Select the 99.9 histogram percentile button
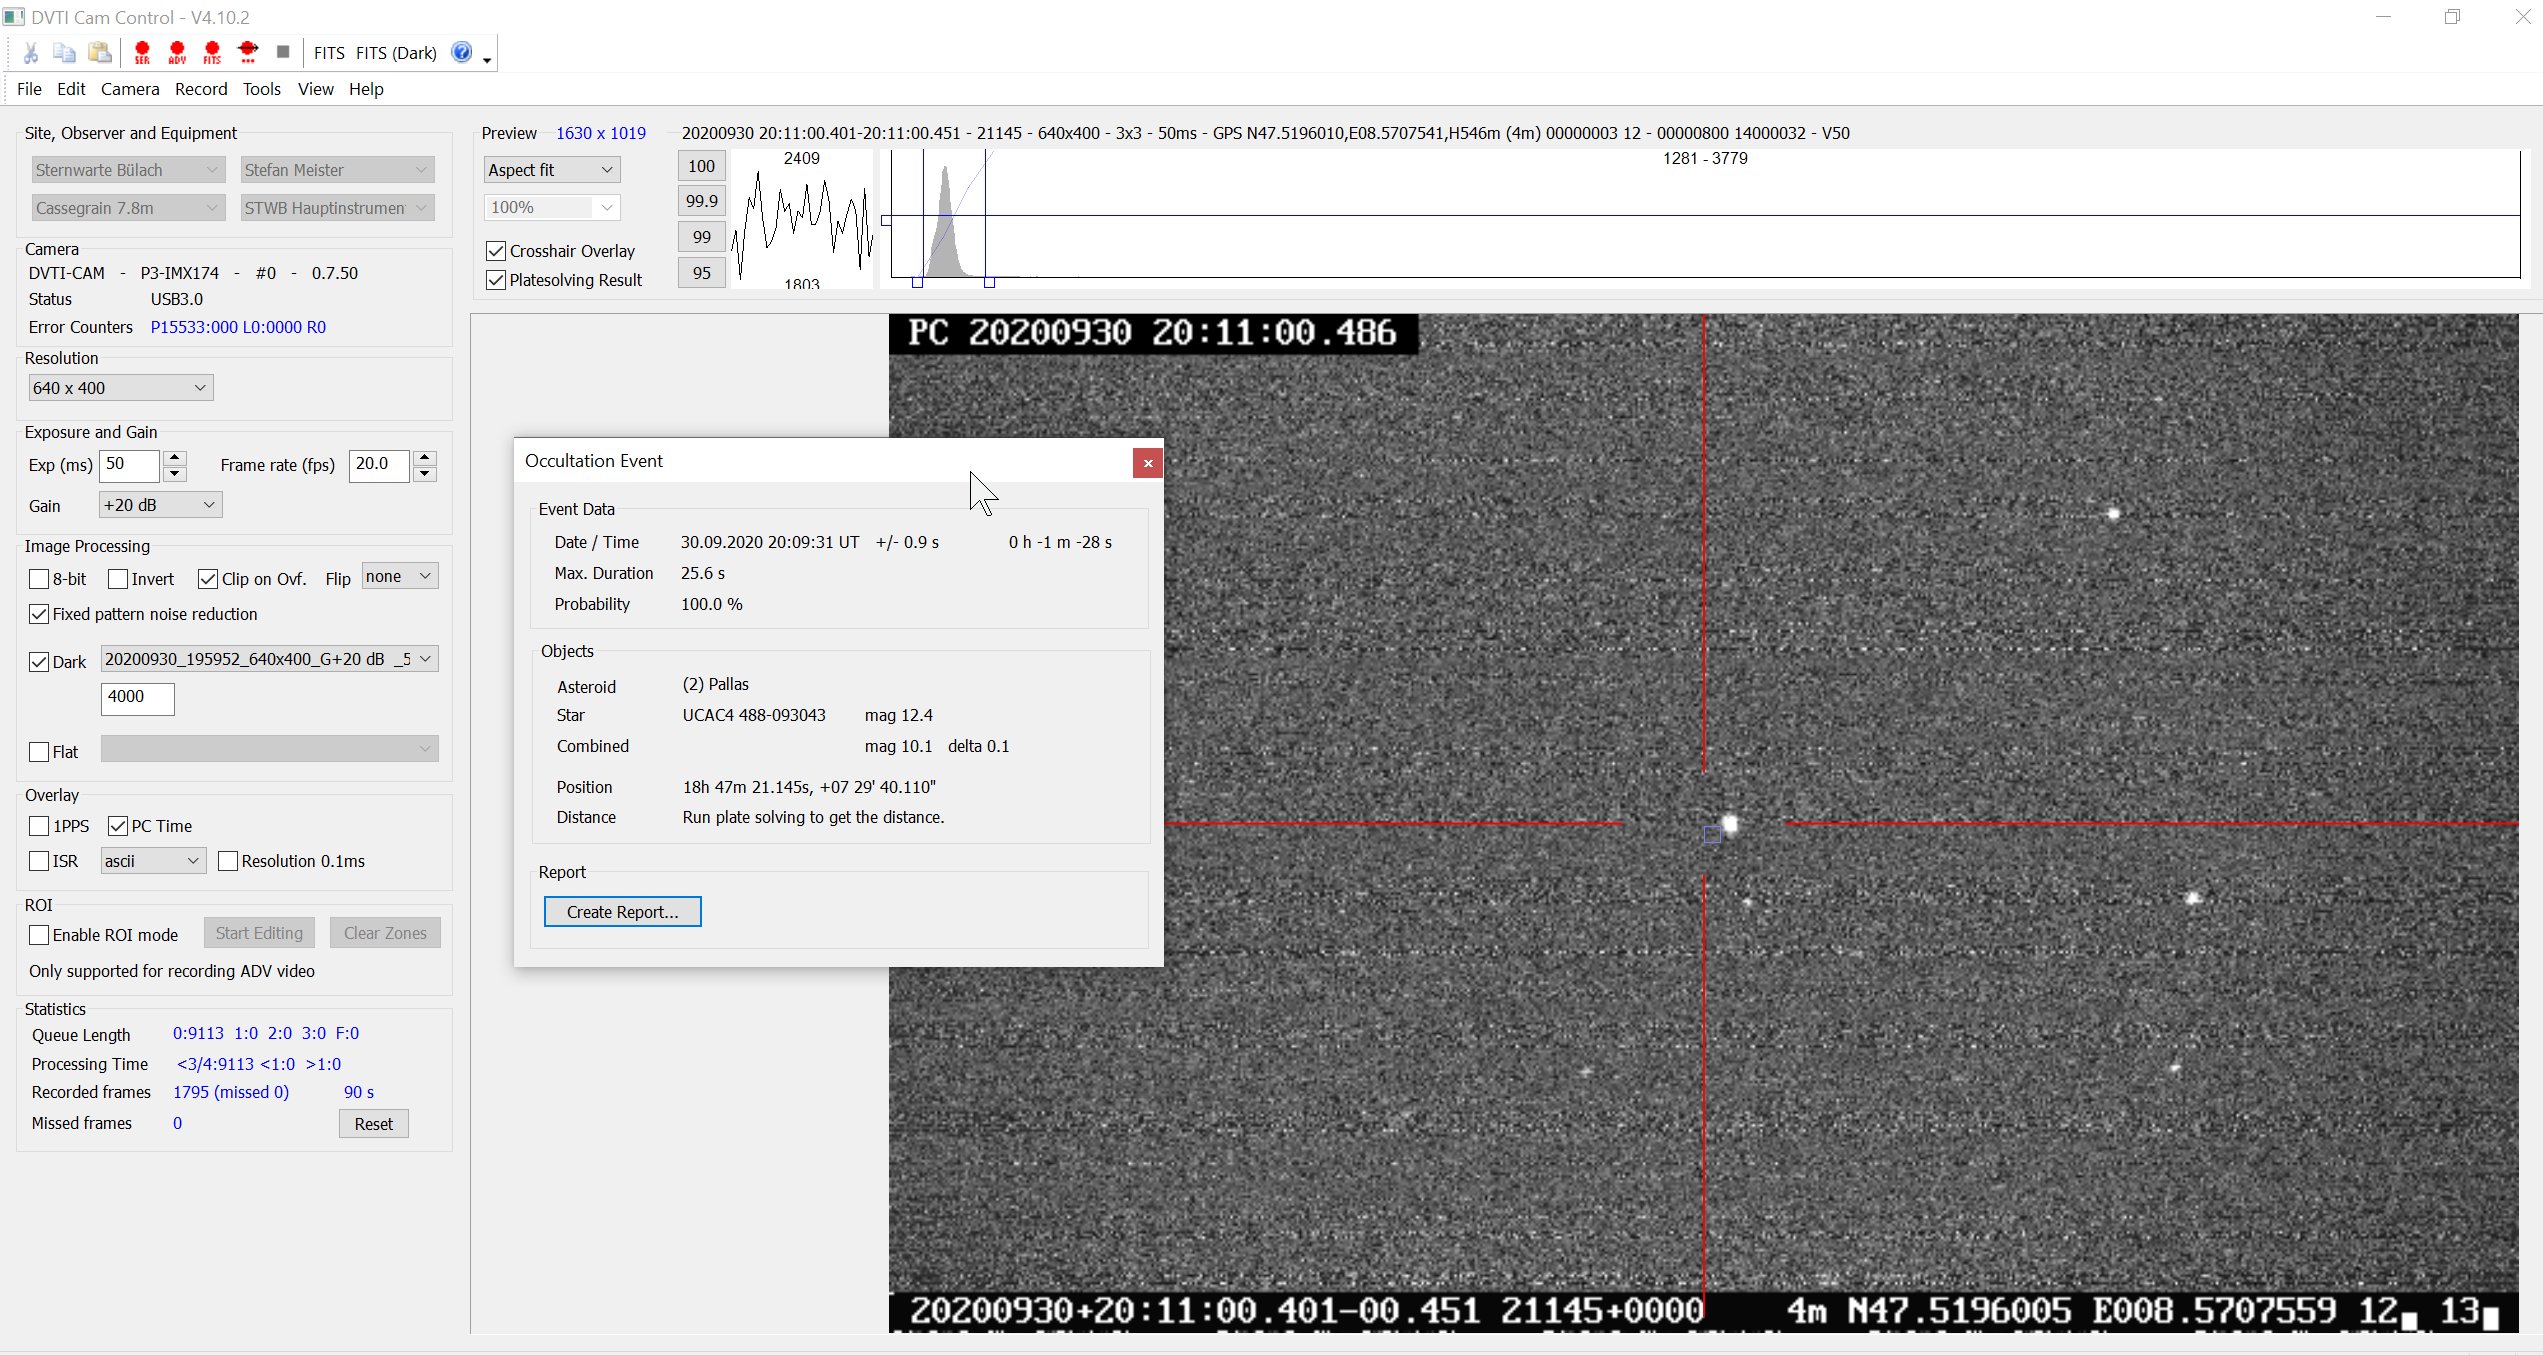Image resolution: width=2543 pixels, height=1355 pixels. tap(701, 201)
